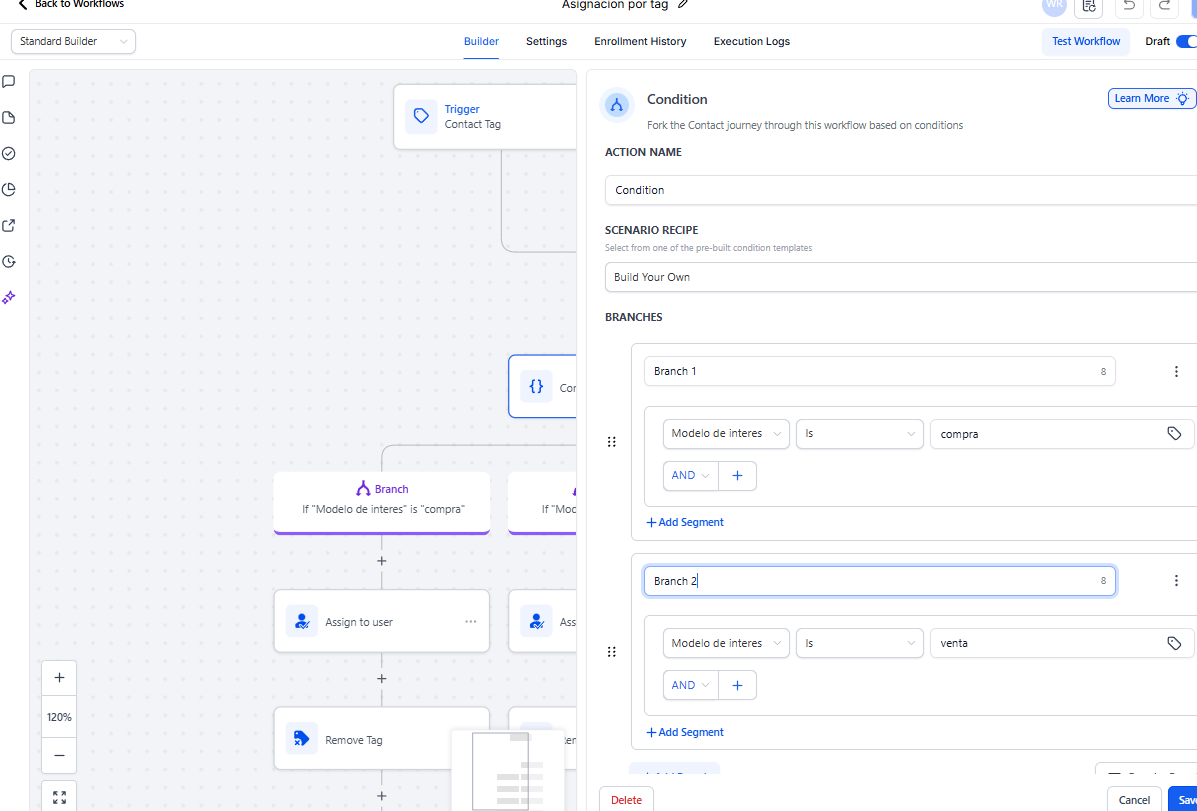Click tag icon in compra value field
Viewport: 1197px width, 811px height.
(x=1174, y=434)
